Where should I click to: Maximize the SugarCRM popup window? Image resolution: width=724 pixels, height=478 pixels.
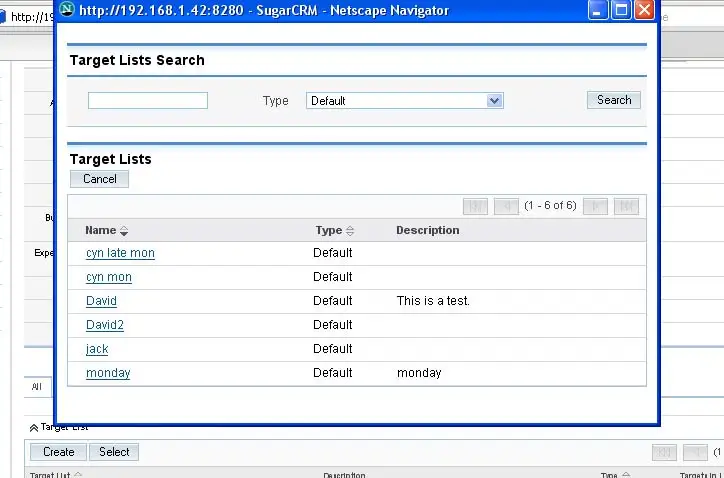pyautogui.click(x=621, y=10)
